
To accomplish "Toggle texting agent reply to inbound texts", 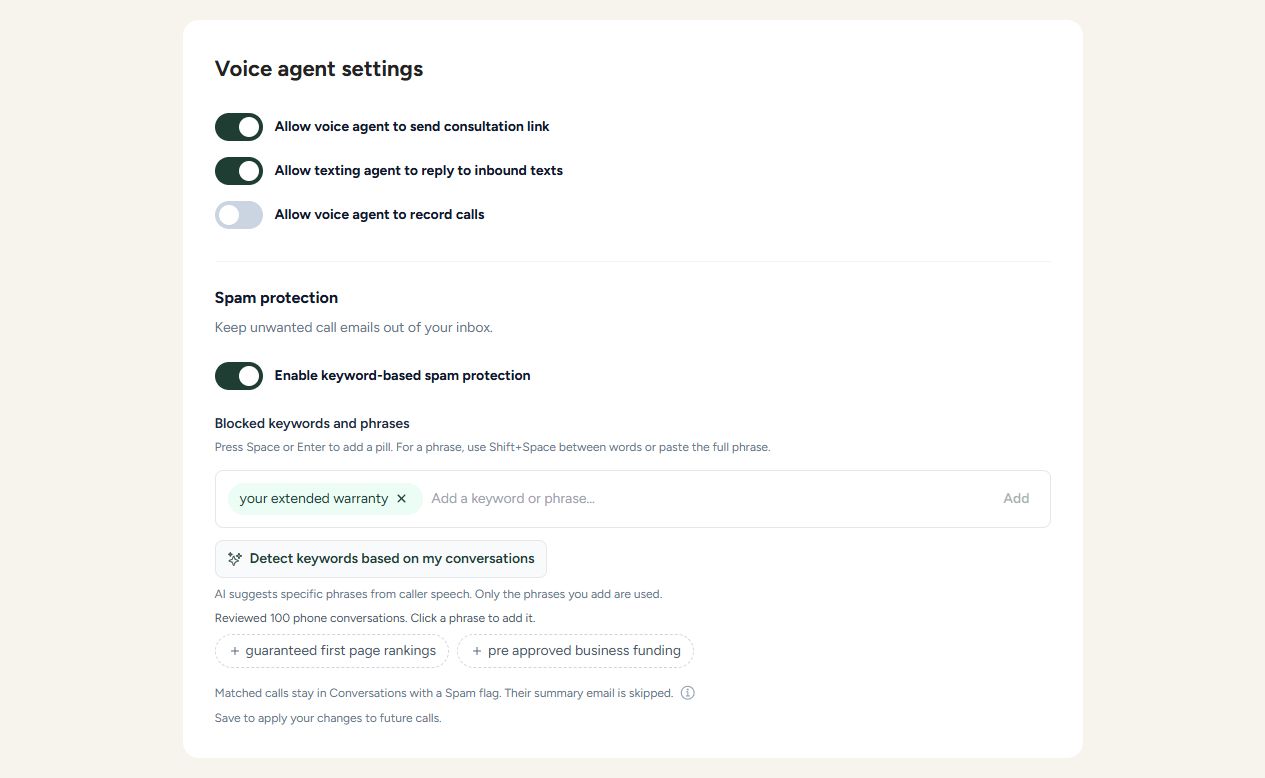I will click(239, 171).
